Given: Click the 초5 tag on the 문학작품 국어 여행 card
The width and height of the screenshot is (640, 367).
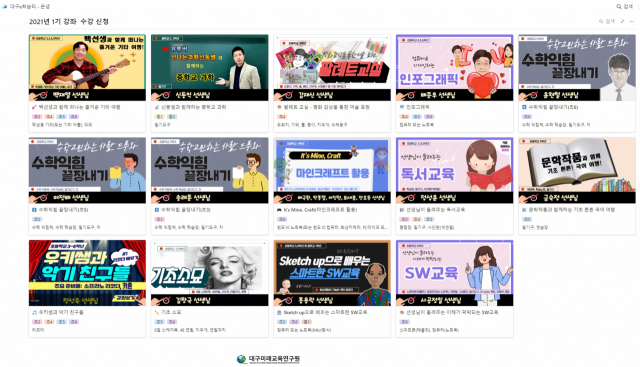Looking at the screenshot, I should tap(527, 219).
